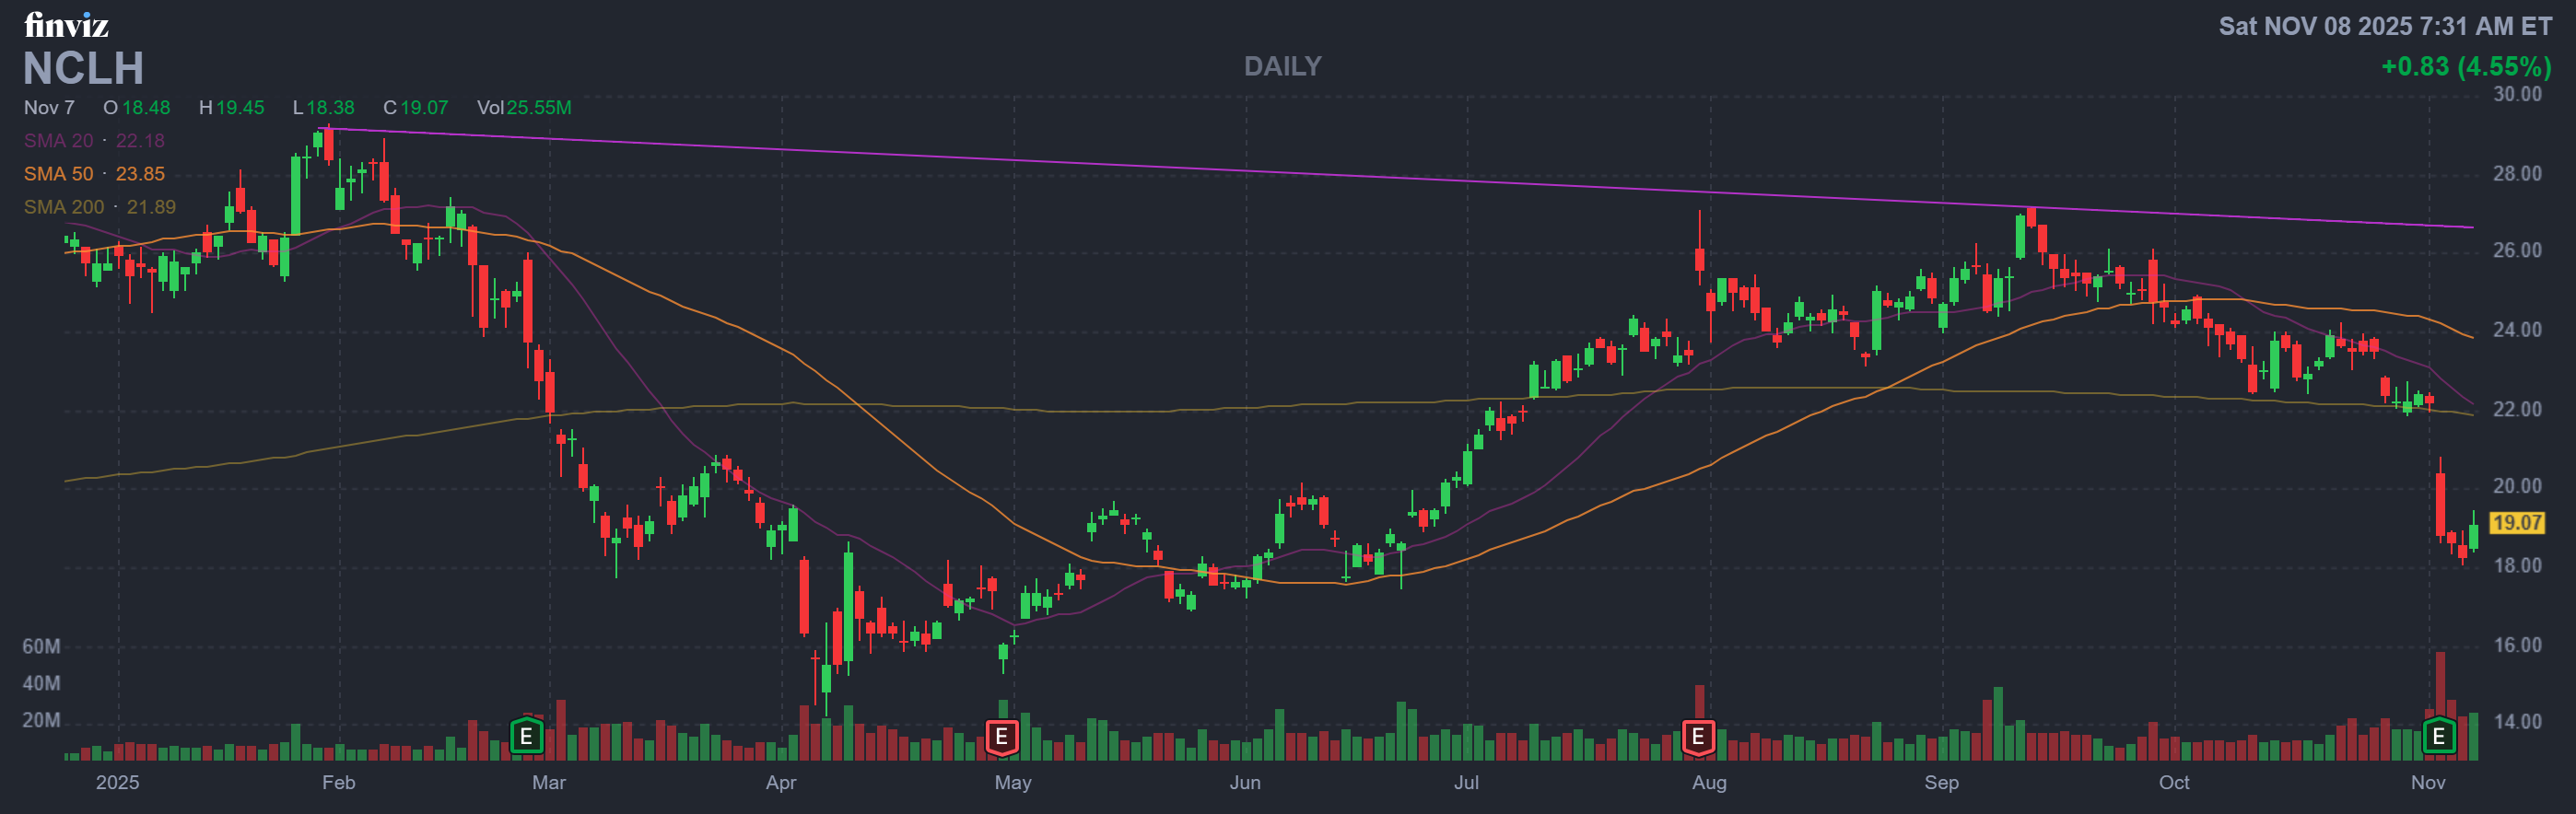Screen dimensions: 2576x814
Task: Click the finviz logo
Action: pos(66,24)
